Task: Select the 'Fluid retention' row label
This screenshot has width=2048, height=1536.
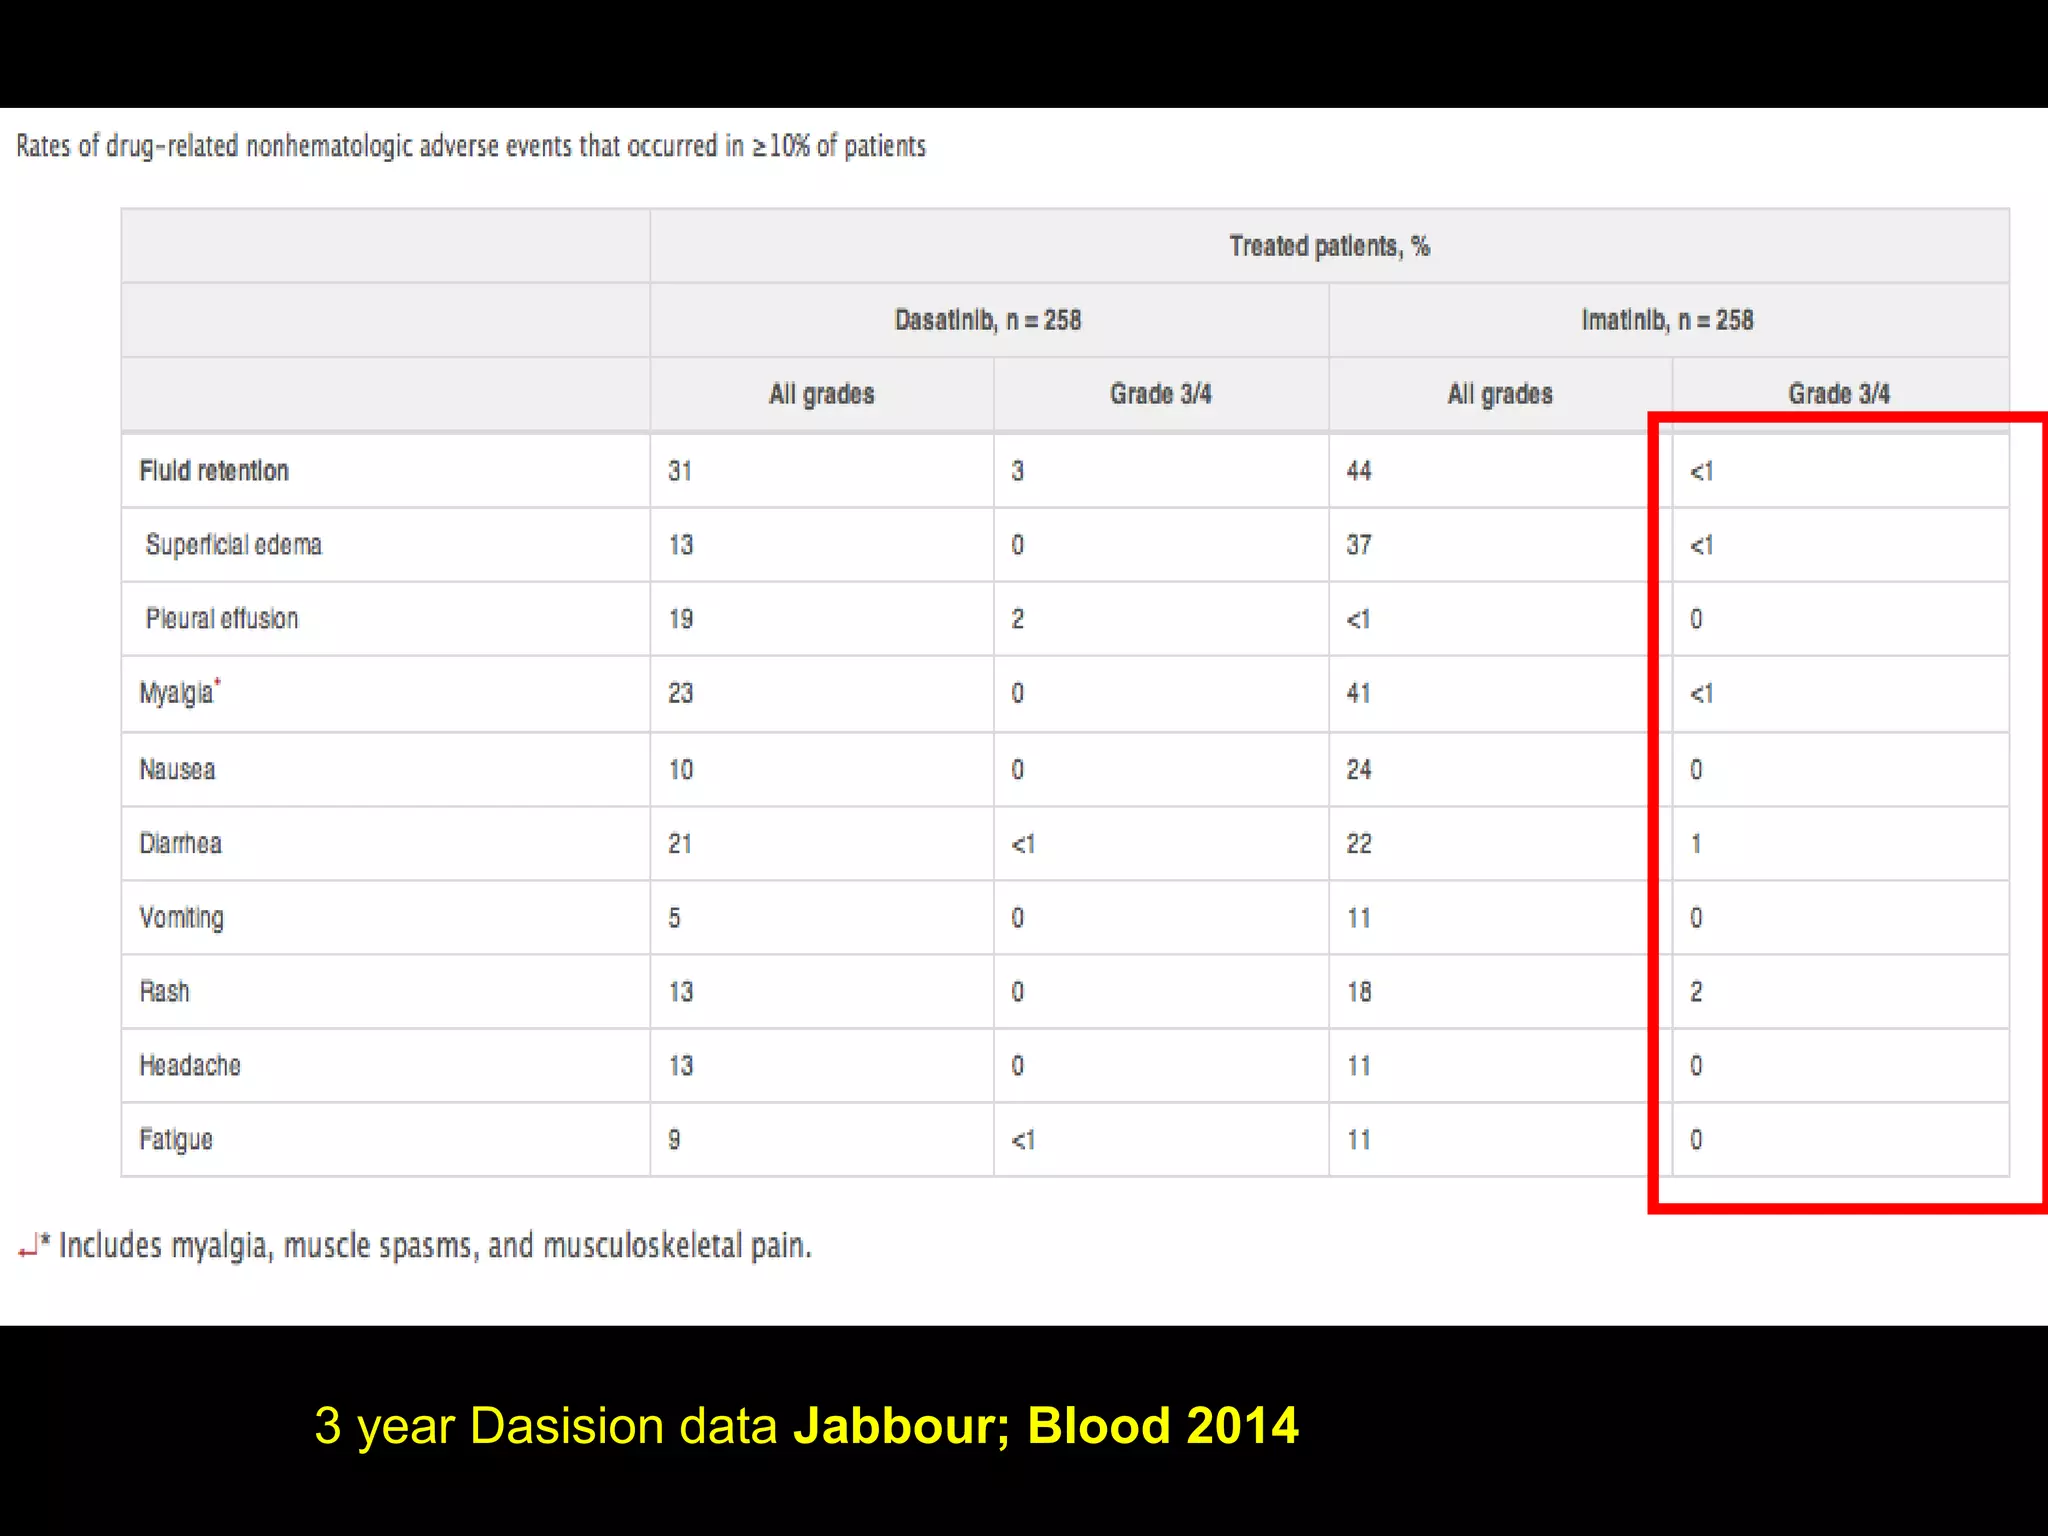Action: (x=214, y=471)
